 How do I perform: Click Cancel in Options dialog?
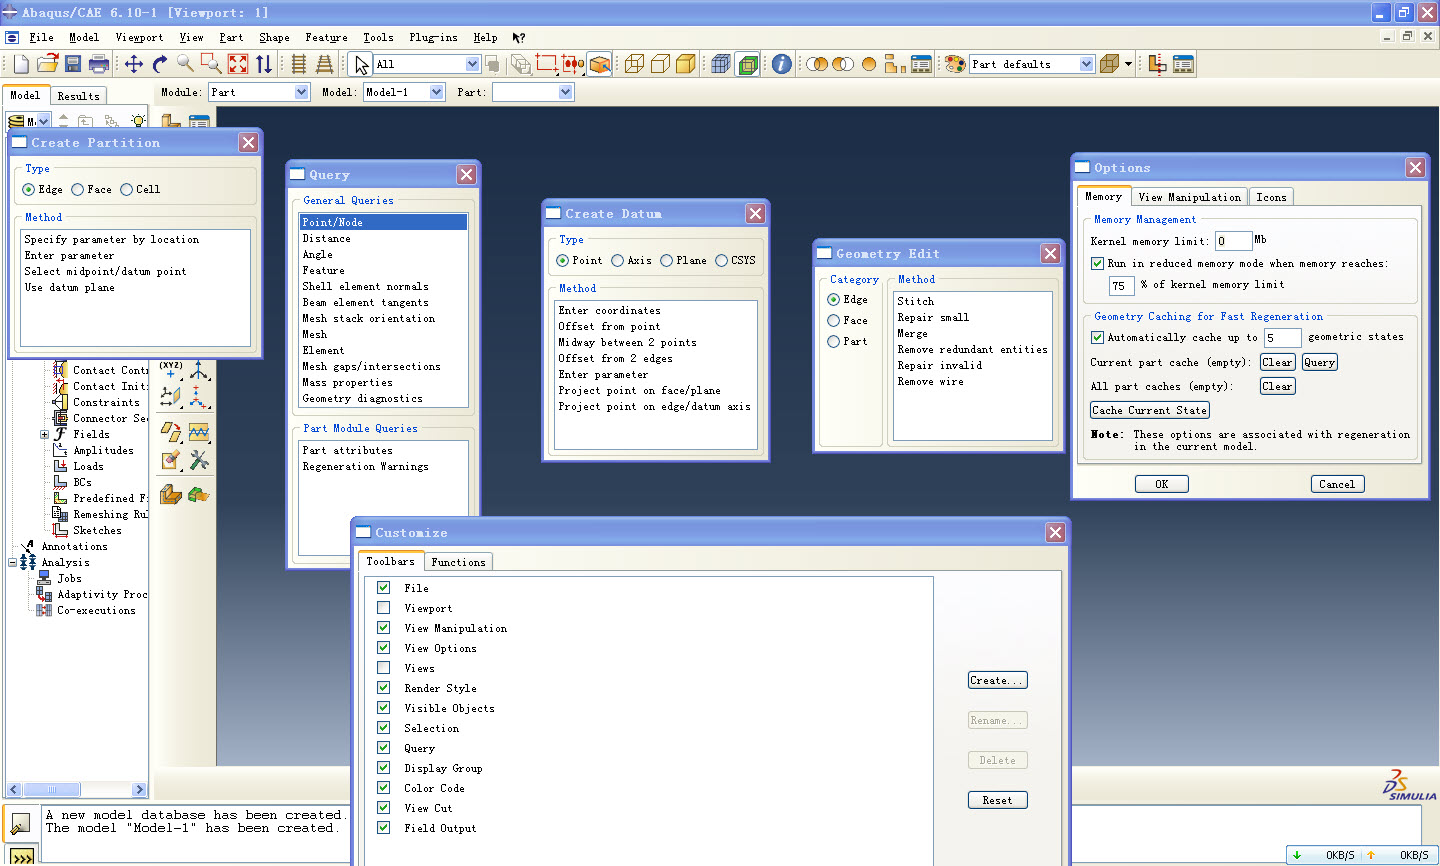pyautogui.click(x=1337, y=484)
